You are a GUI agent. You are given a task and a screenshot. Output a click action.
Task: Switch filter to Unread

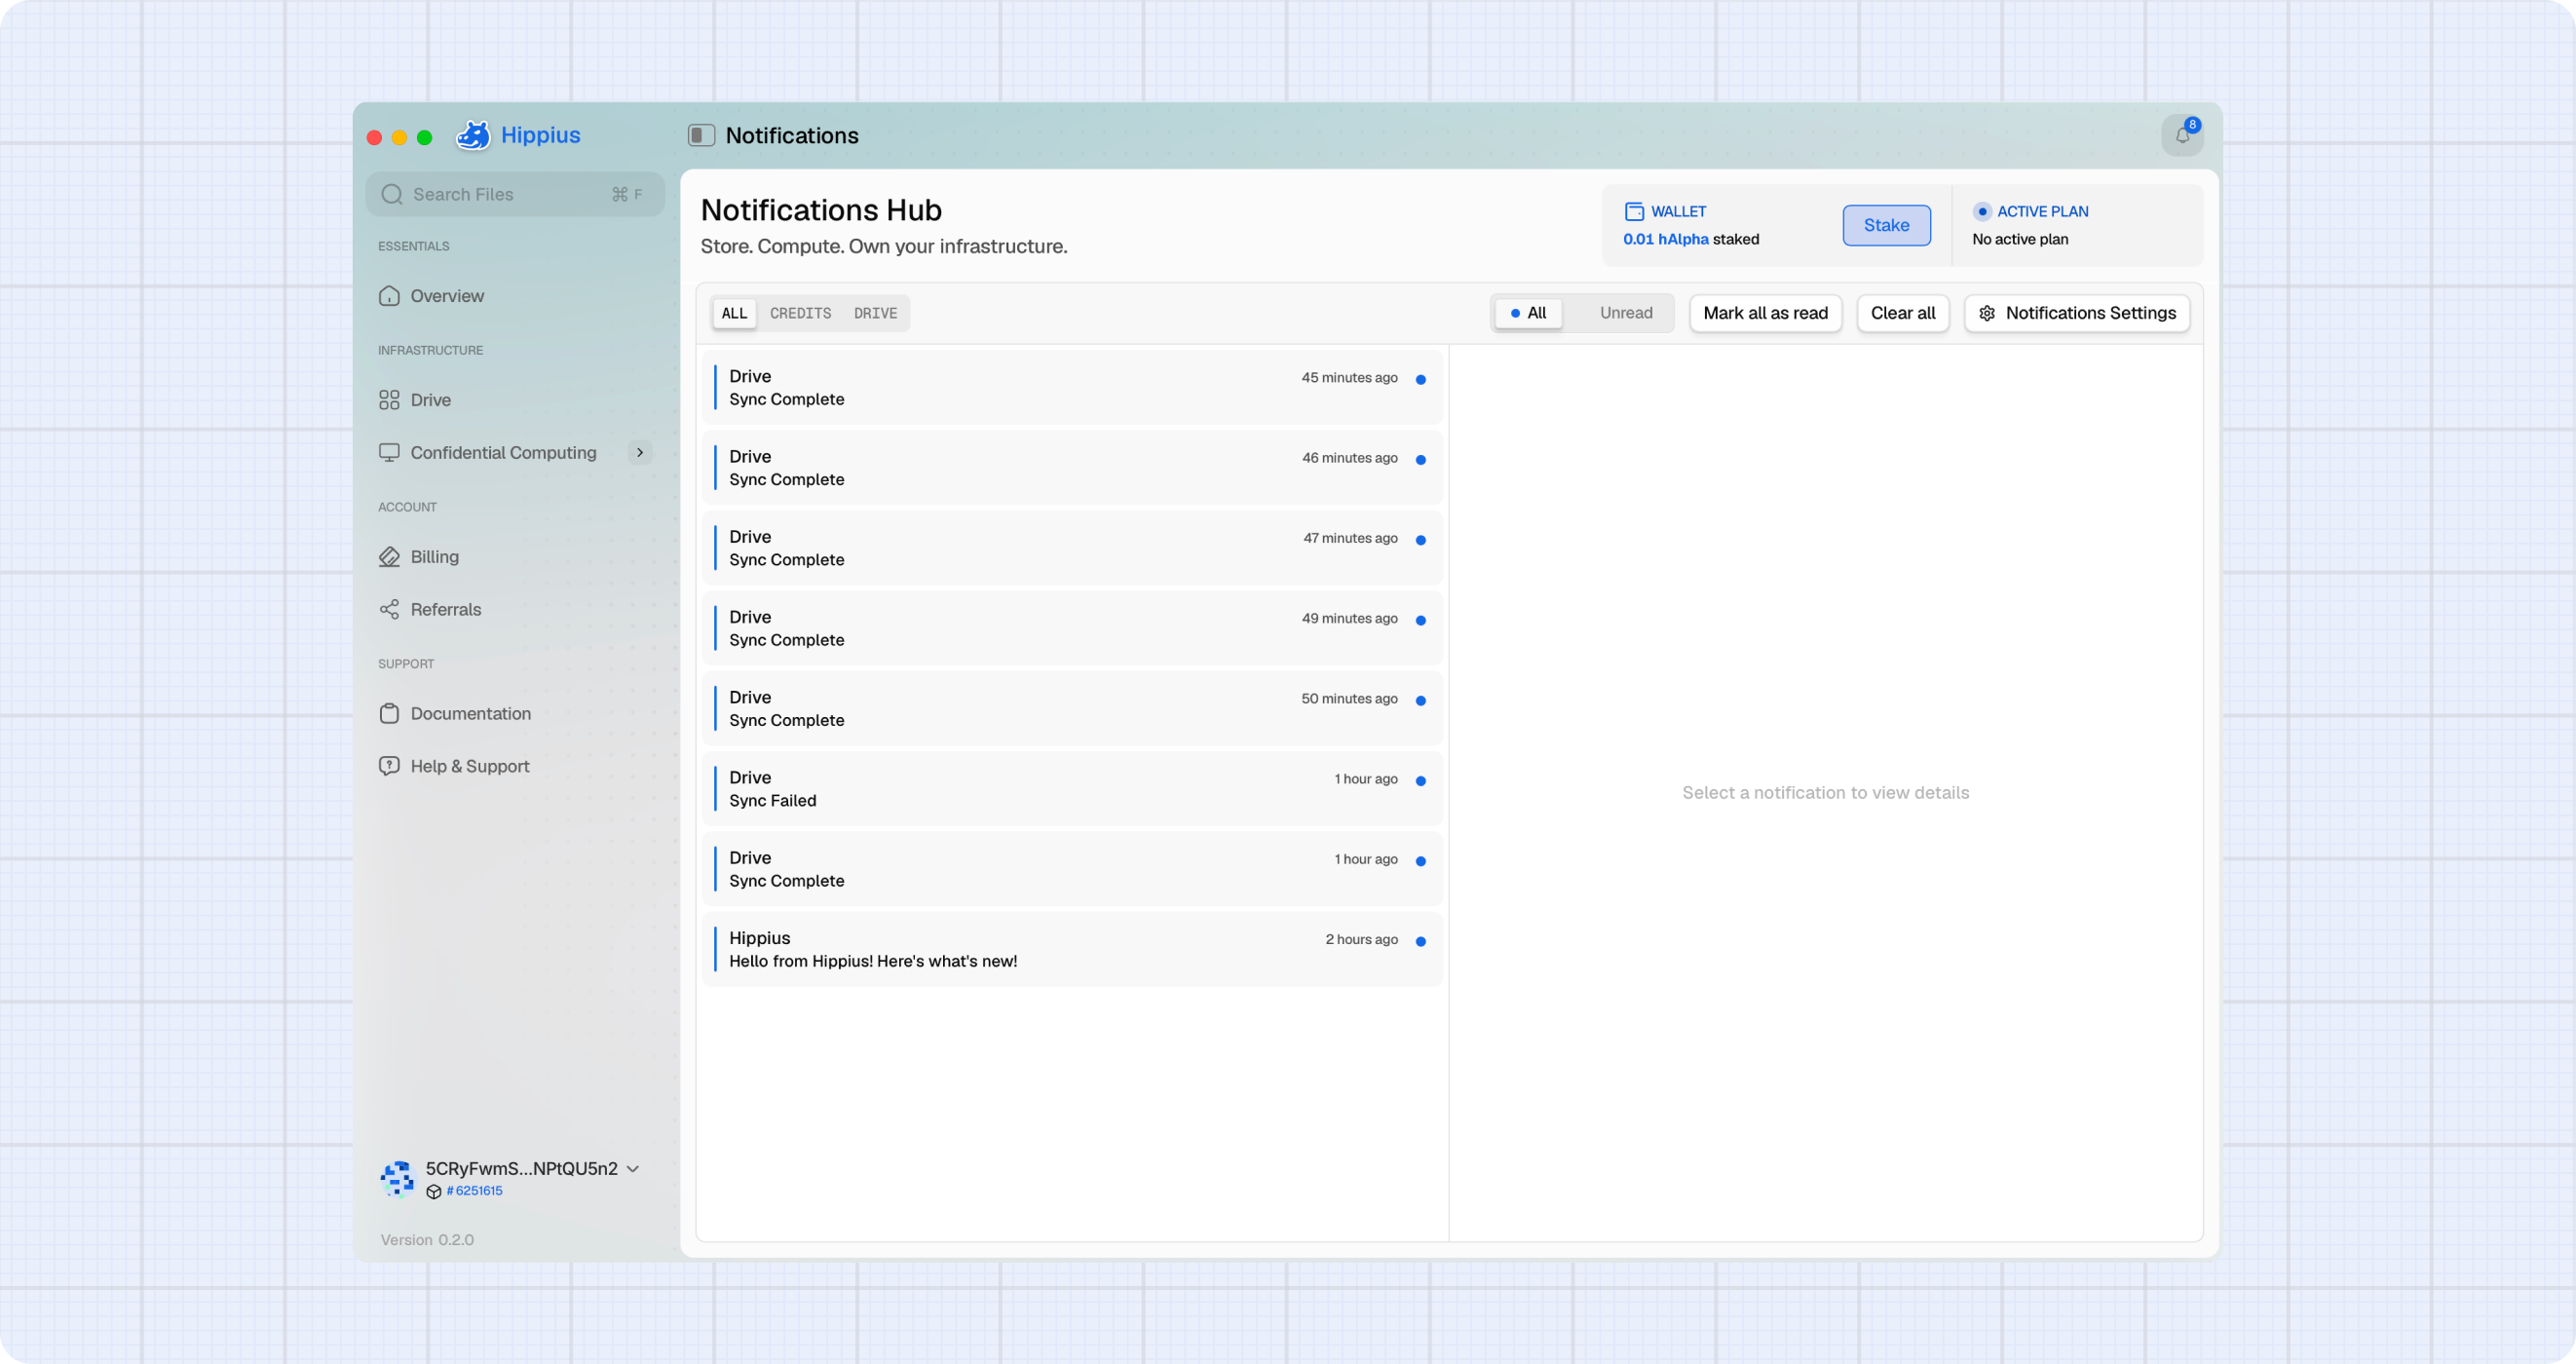pyautogui.click(x=1626, y=313)
